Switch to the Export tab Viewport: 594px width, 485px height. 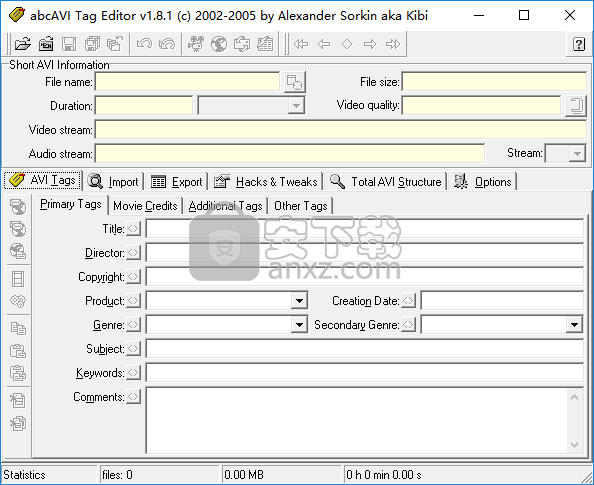[x=177, y=182]
